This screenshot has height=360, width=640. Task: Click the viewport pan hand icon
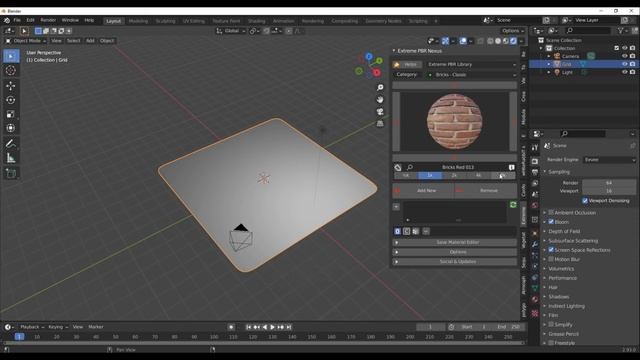[x=380, y=99]
